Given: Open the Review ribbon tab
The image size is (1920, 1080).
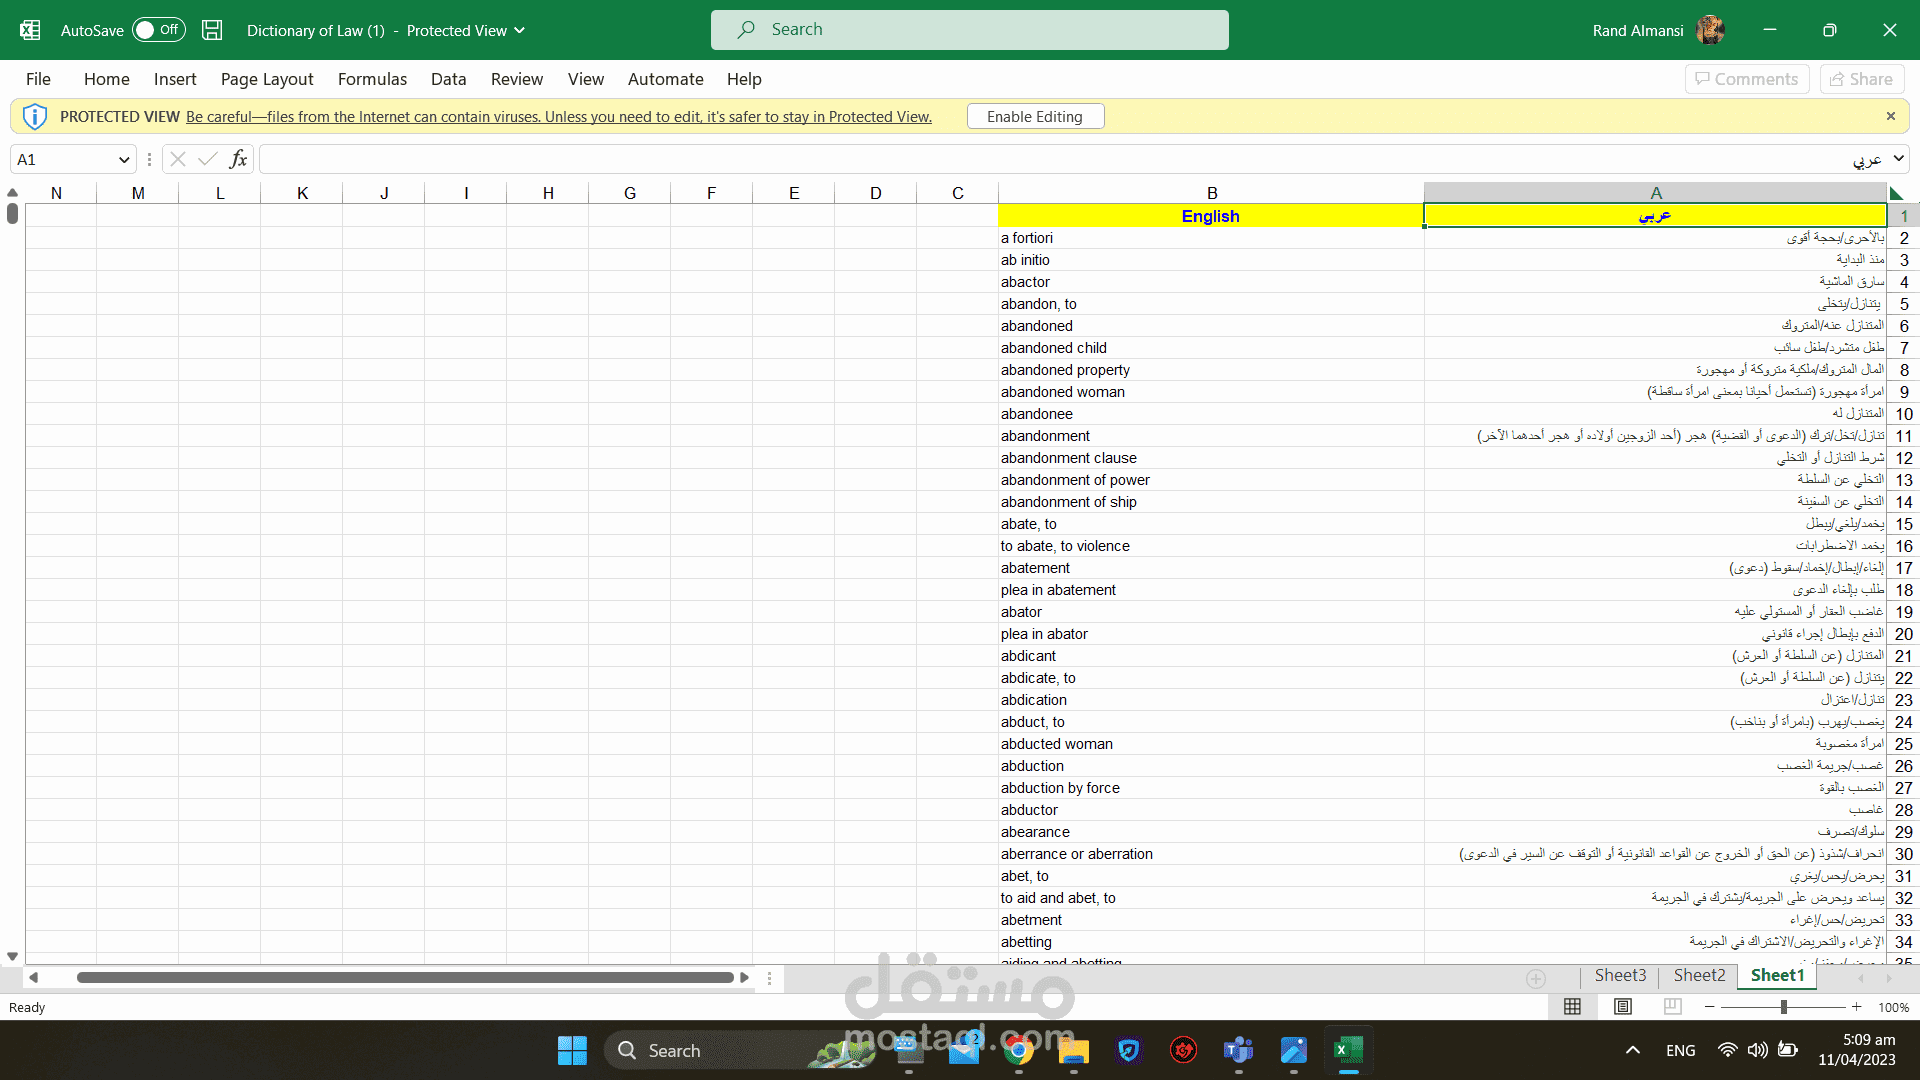Looking at the screenshot, I should point(516,79).
